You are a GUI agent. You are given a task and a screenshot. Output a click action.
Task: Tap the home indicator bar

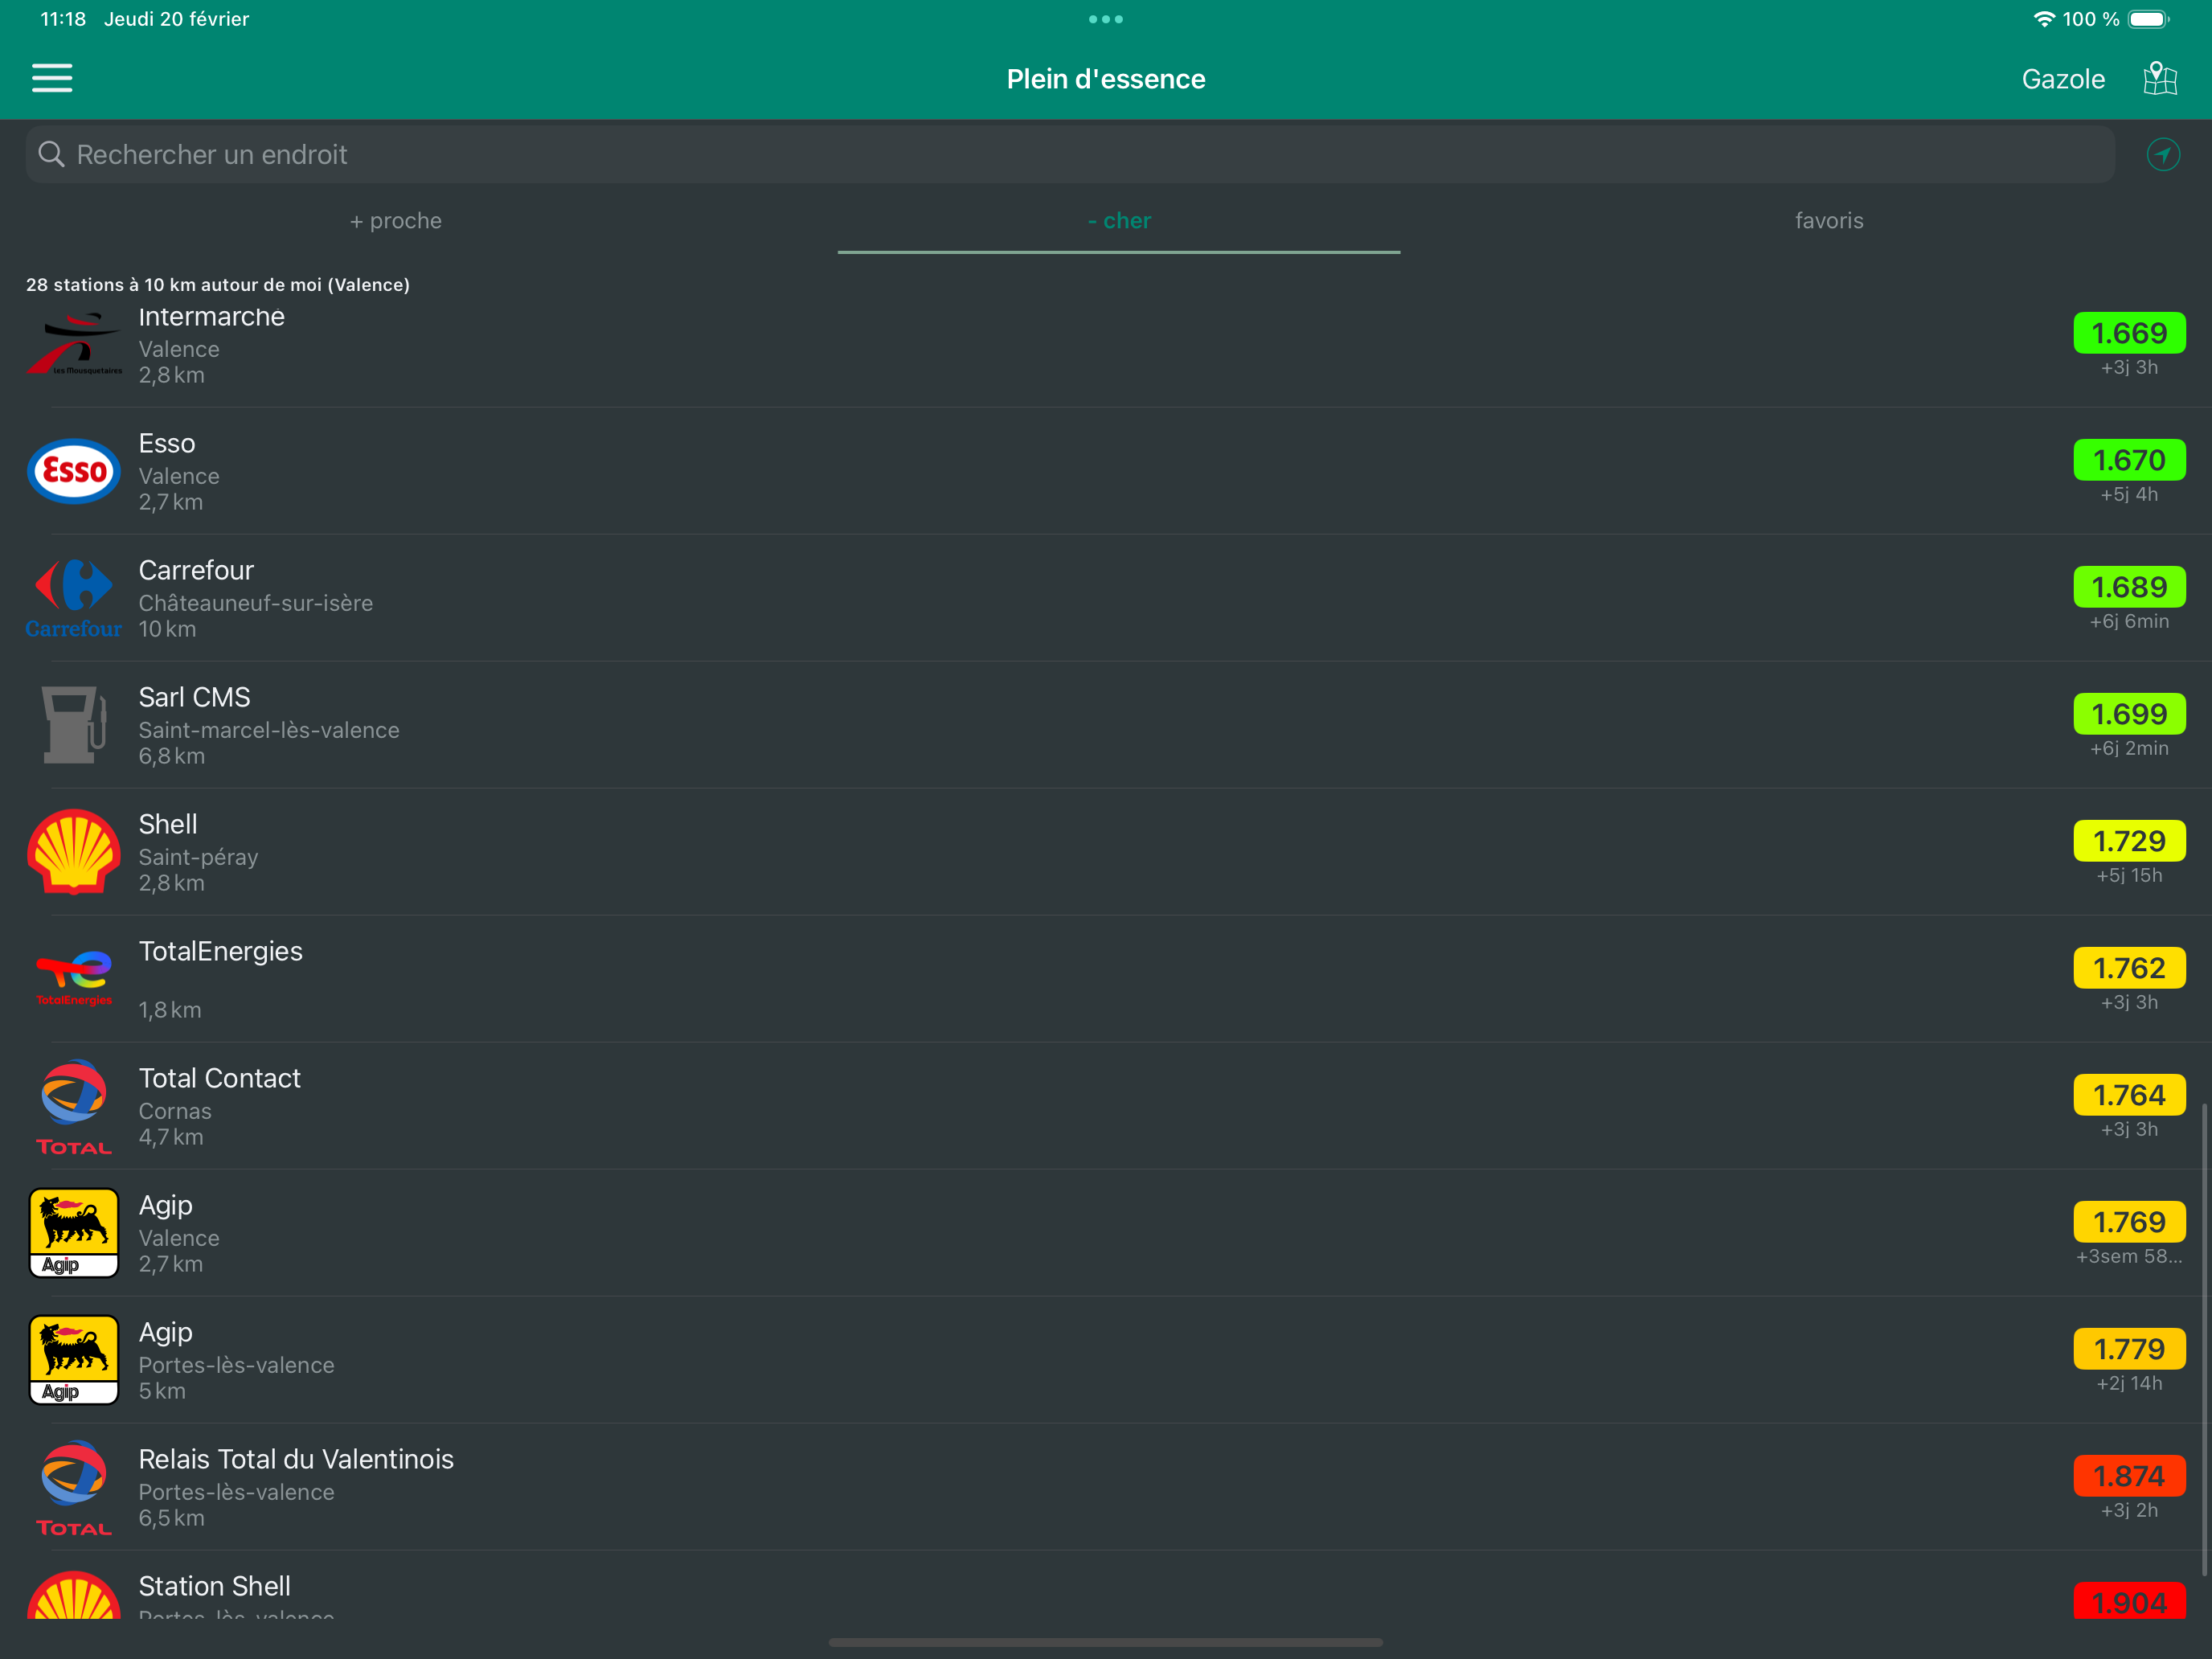tap(1106, 1642)
